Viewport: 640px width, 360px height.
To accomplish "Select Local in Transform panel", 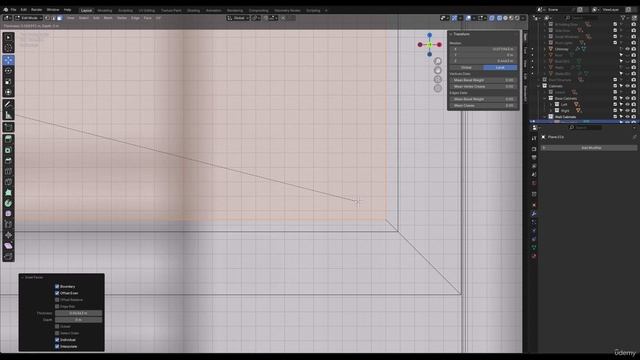I will [x=500, y=68].
